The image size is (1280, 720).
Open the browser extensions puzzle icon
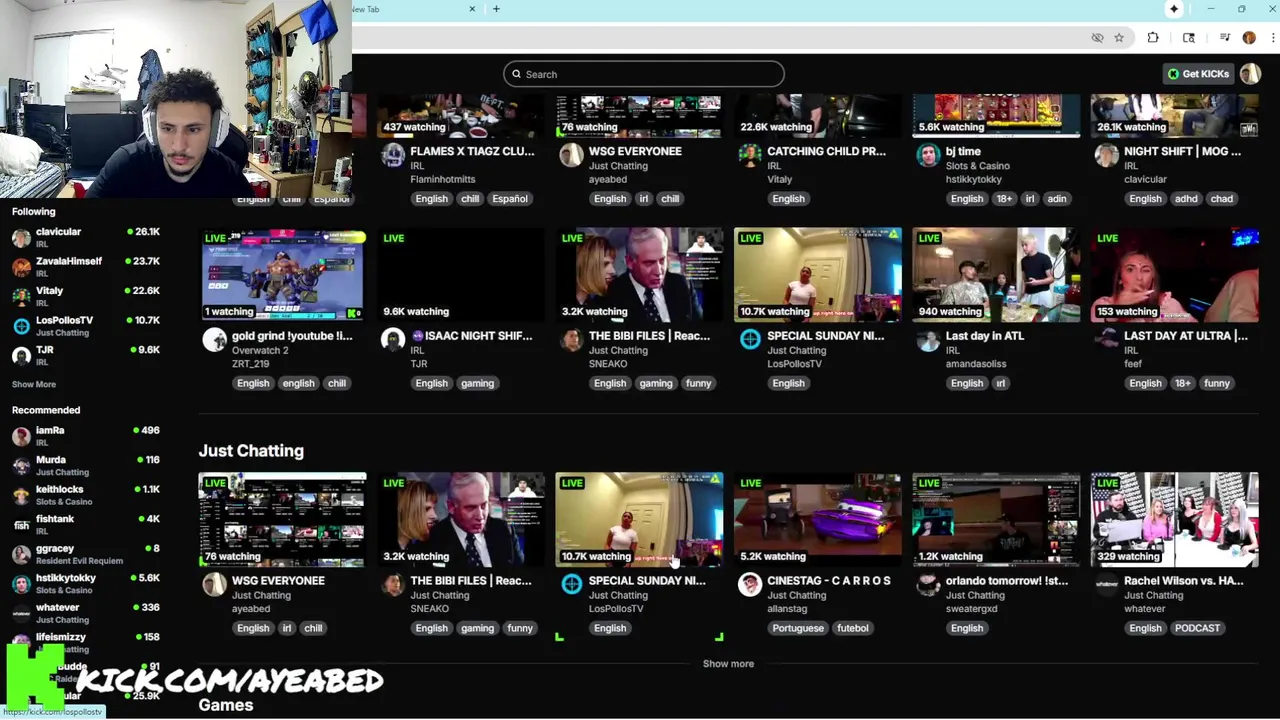coord(1153,38)
